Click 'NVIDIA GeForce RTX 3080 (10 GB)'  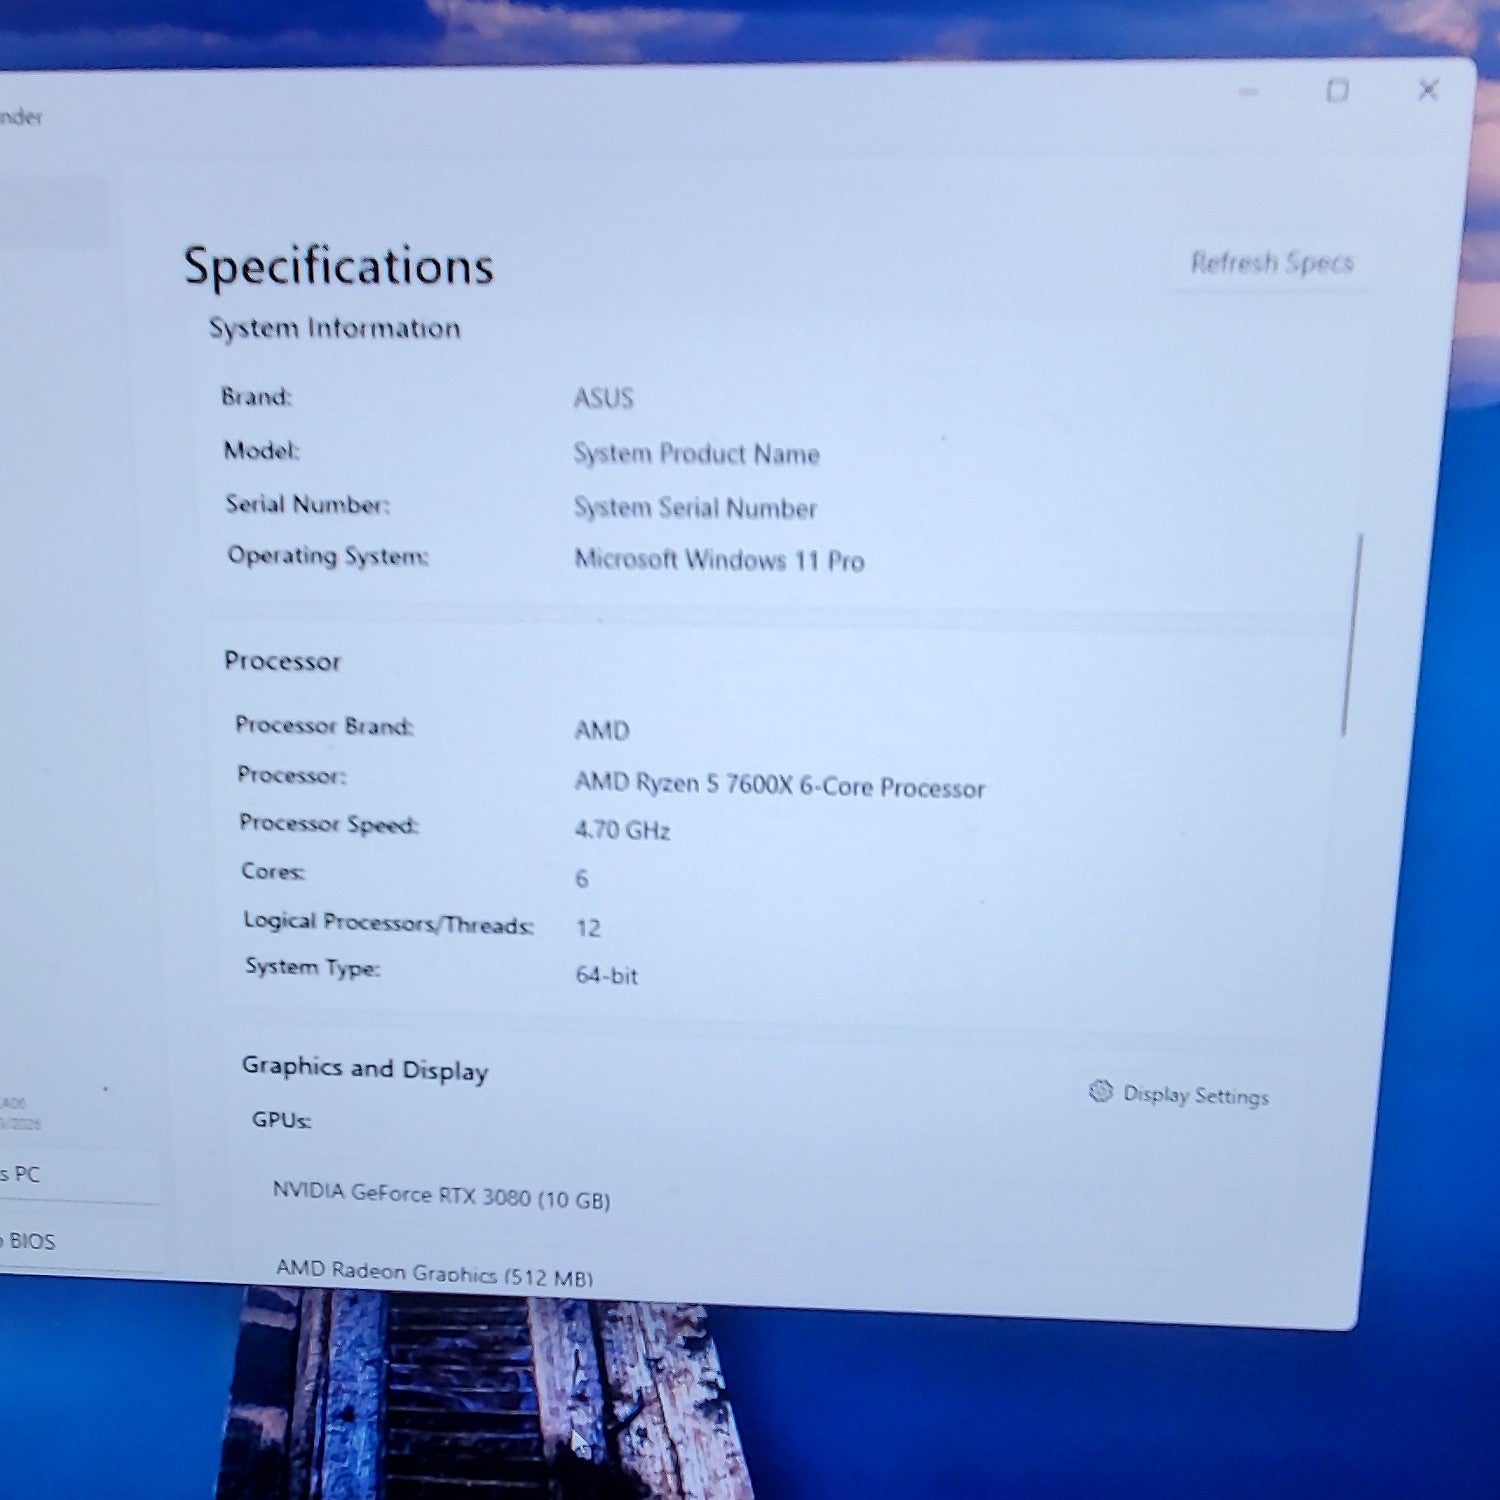pos(441,1195)
